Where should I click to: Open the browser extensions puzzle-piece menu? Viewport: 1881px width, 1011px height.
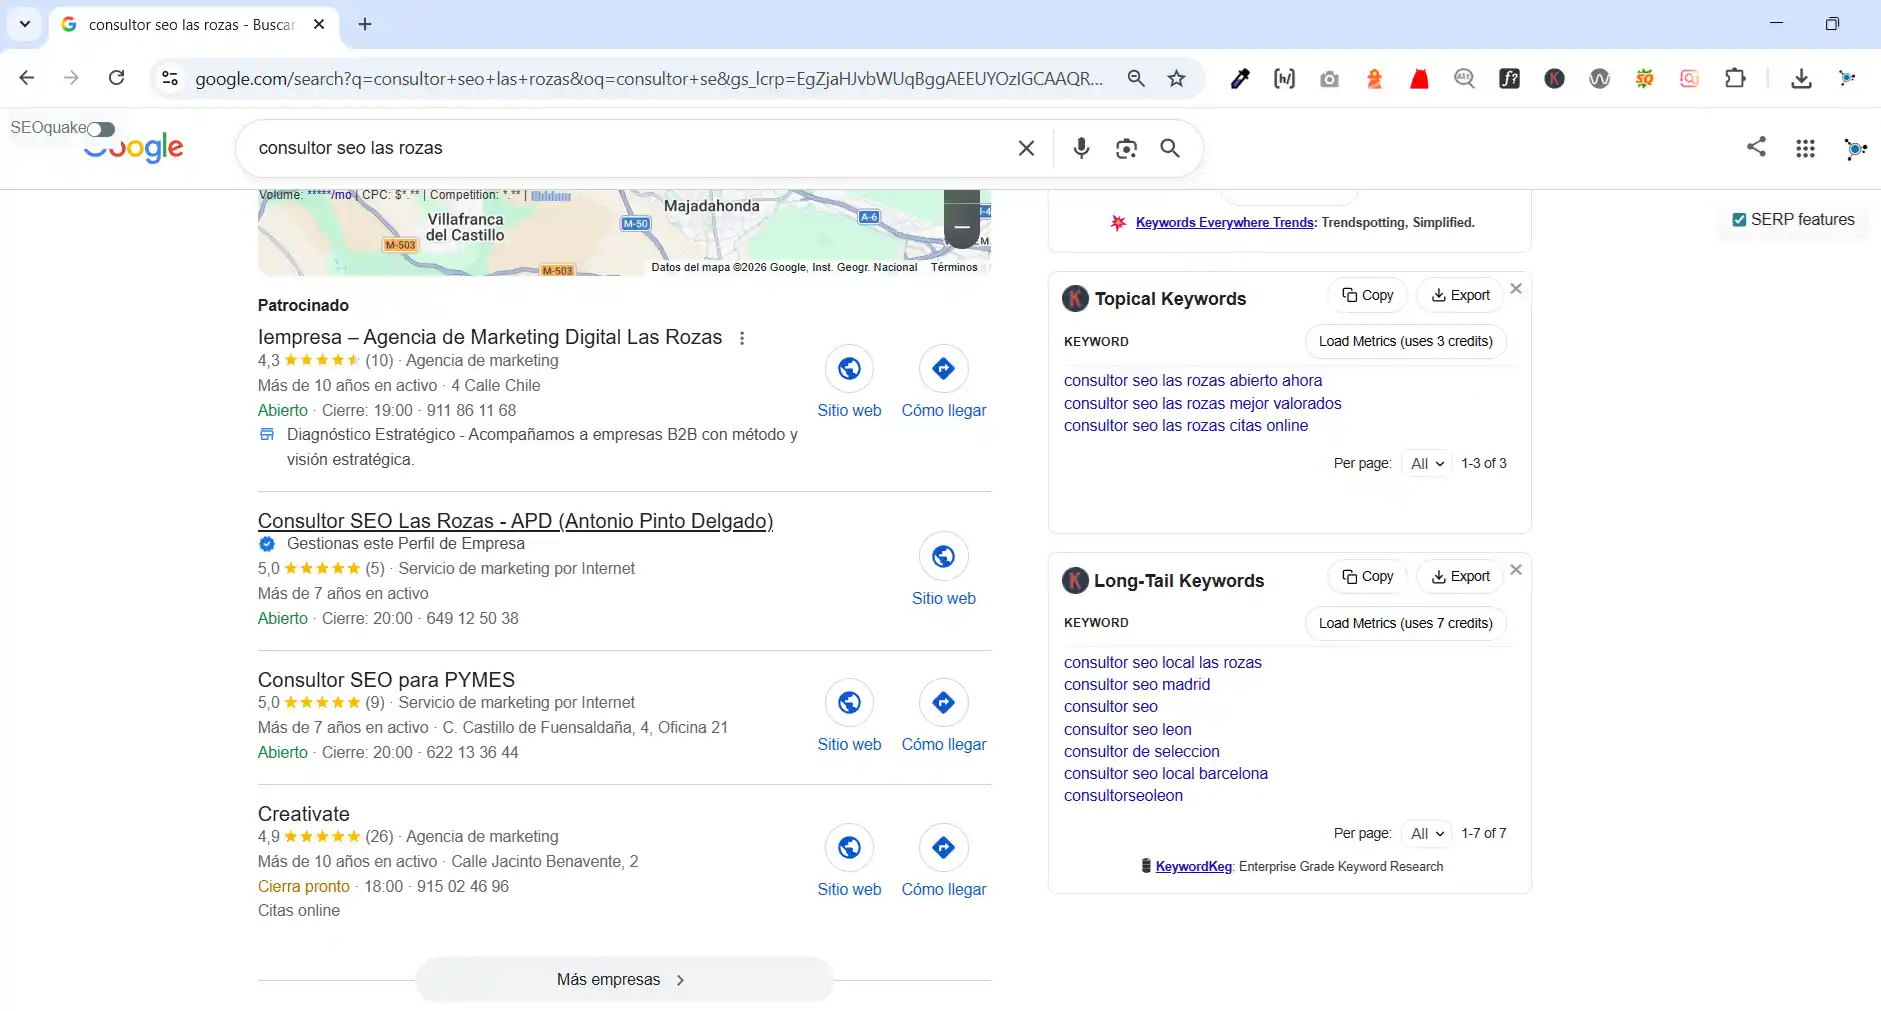(x=1737, y=78)
